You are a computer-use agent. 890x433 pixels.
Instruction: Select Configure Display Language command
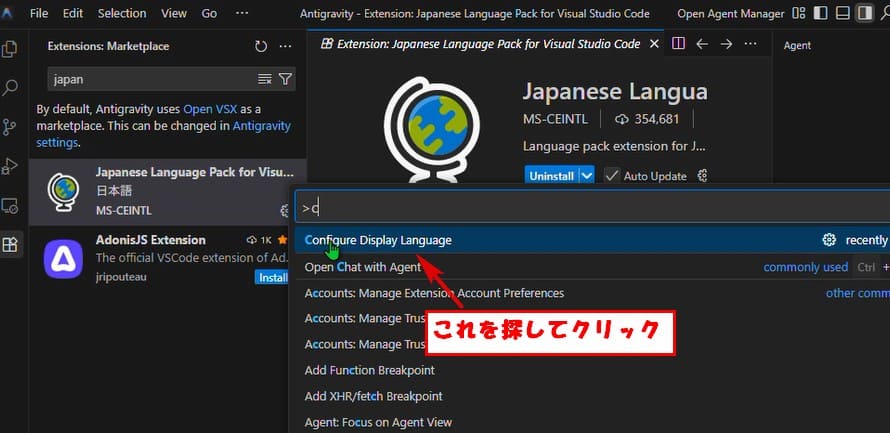[x=378, y=240]
